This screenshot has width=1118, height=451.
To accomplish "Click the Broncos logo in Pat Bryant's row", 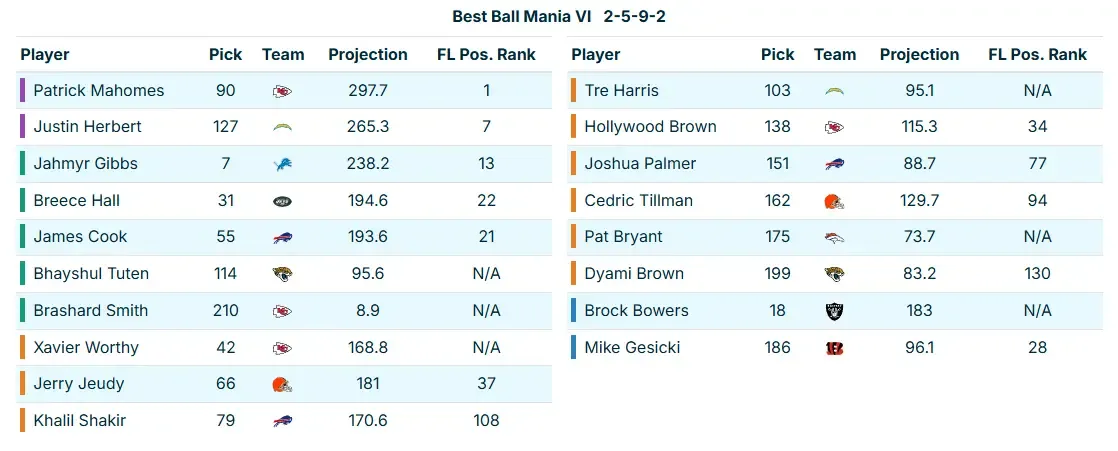I will [x=835, y=237].
